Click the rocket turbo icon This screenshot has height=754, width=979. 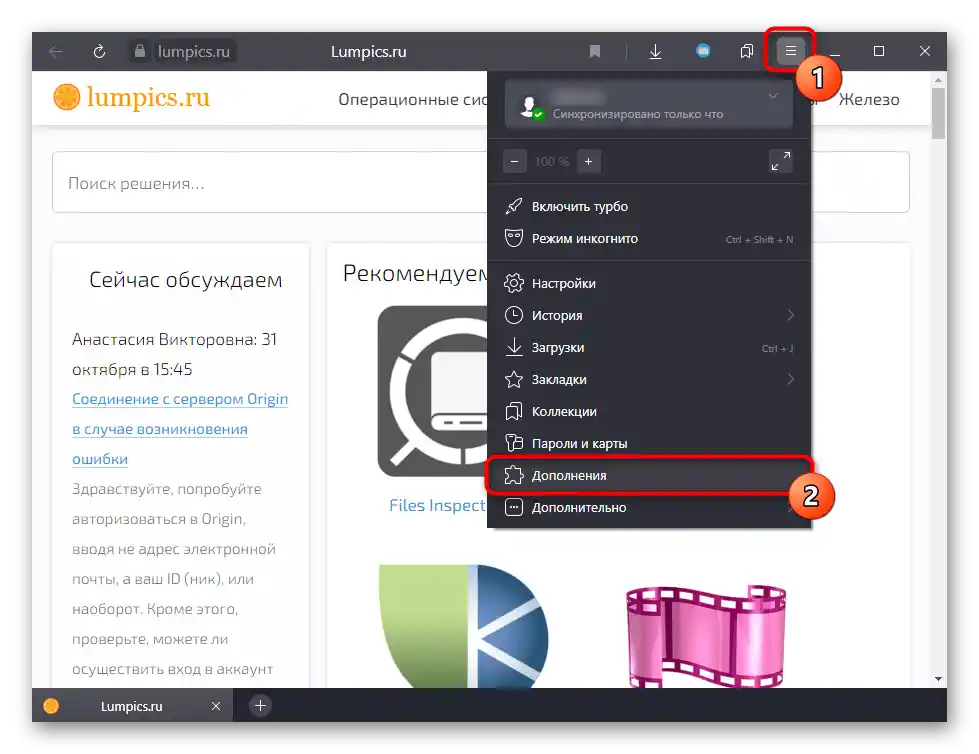click(514, 206)
